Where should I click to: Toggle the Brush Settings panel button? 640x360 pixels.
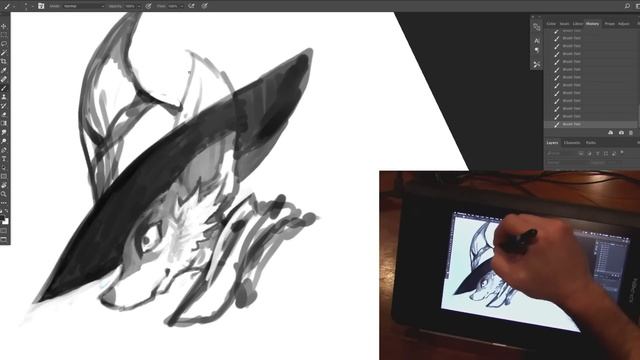(41, 6)
